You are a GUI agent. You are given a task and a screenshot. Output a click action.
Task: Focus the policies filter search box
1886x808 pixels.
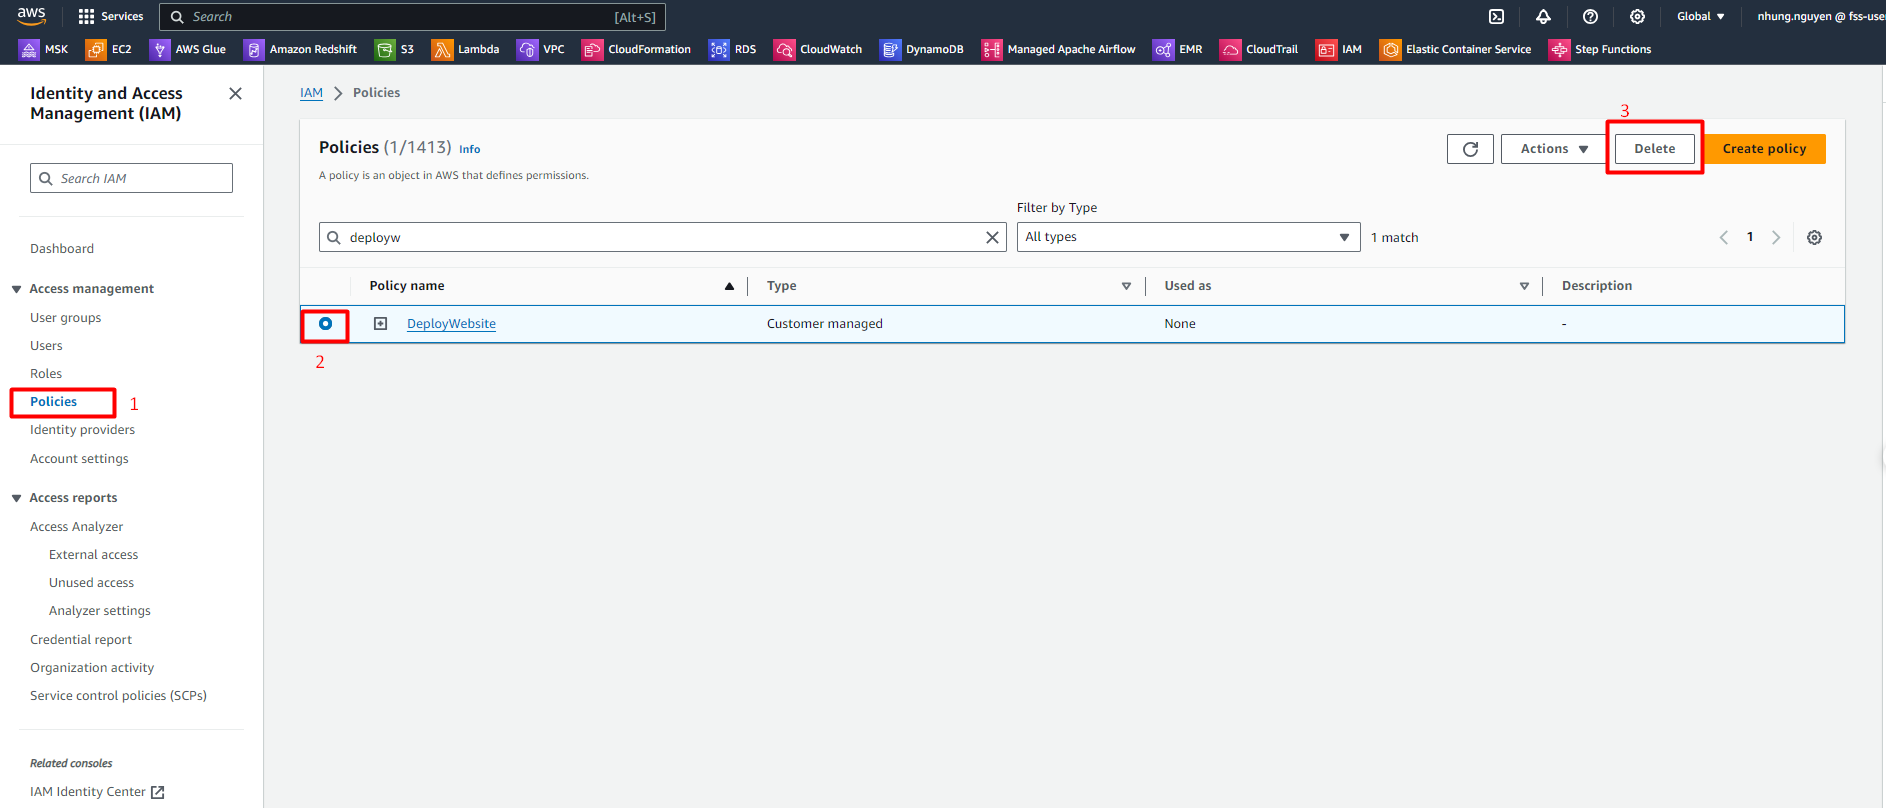pyautogui.click(x=662, y=237)
